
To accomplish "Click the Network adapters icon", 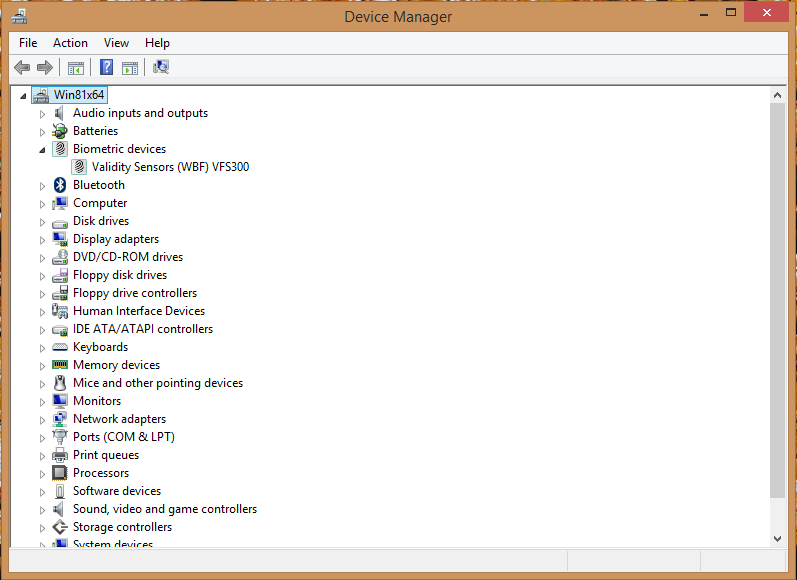I will [59, 419].
